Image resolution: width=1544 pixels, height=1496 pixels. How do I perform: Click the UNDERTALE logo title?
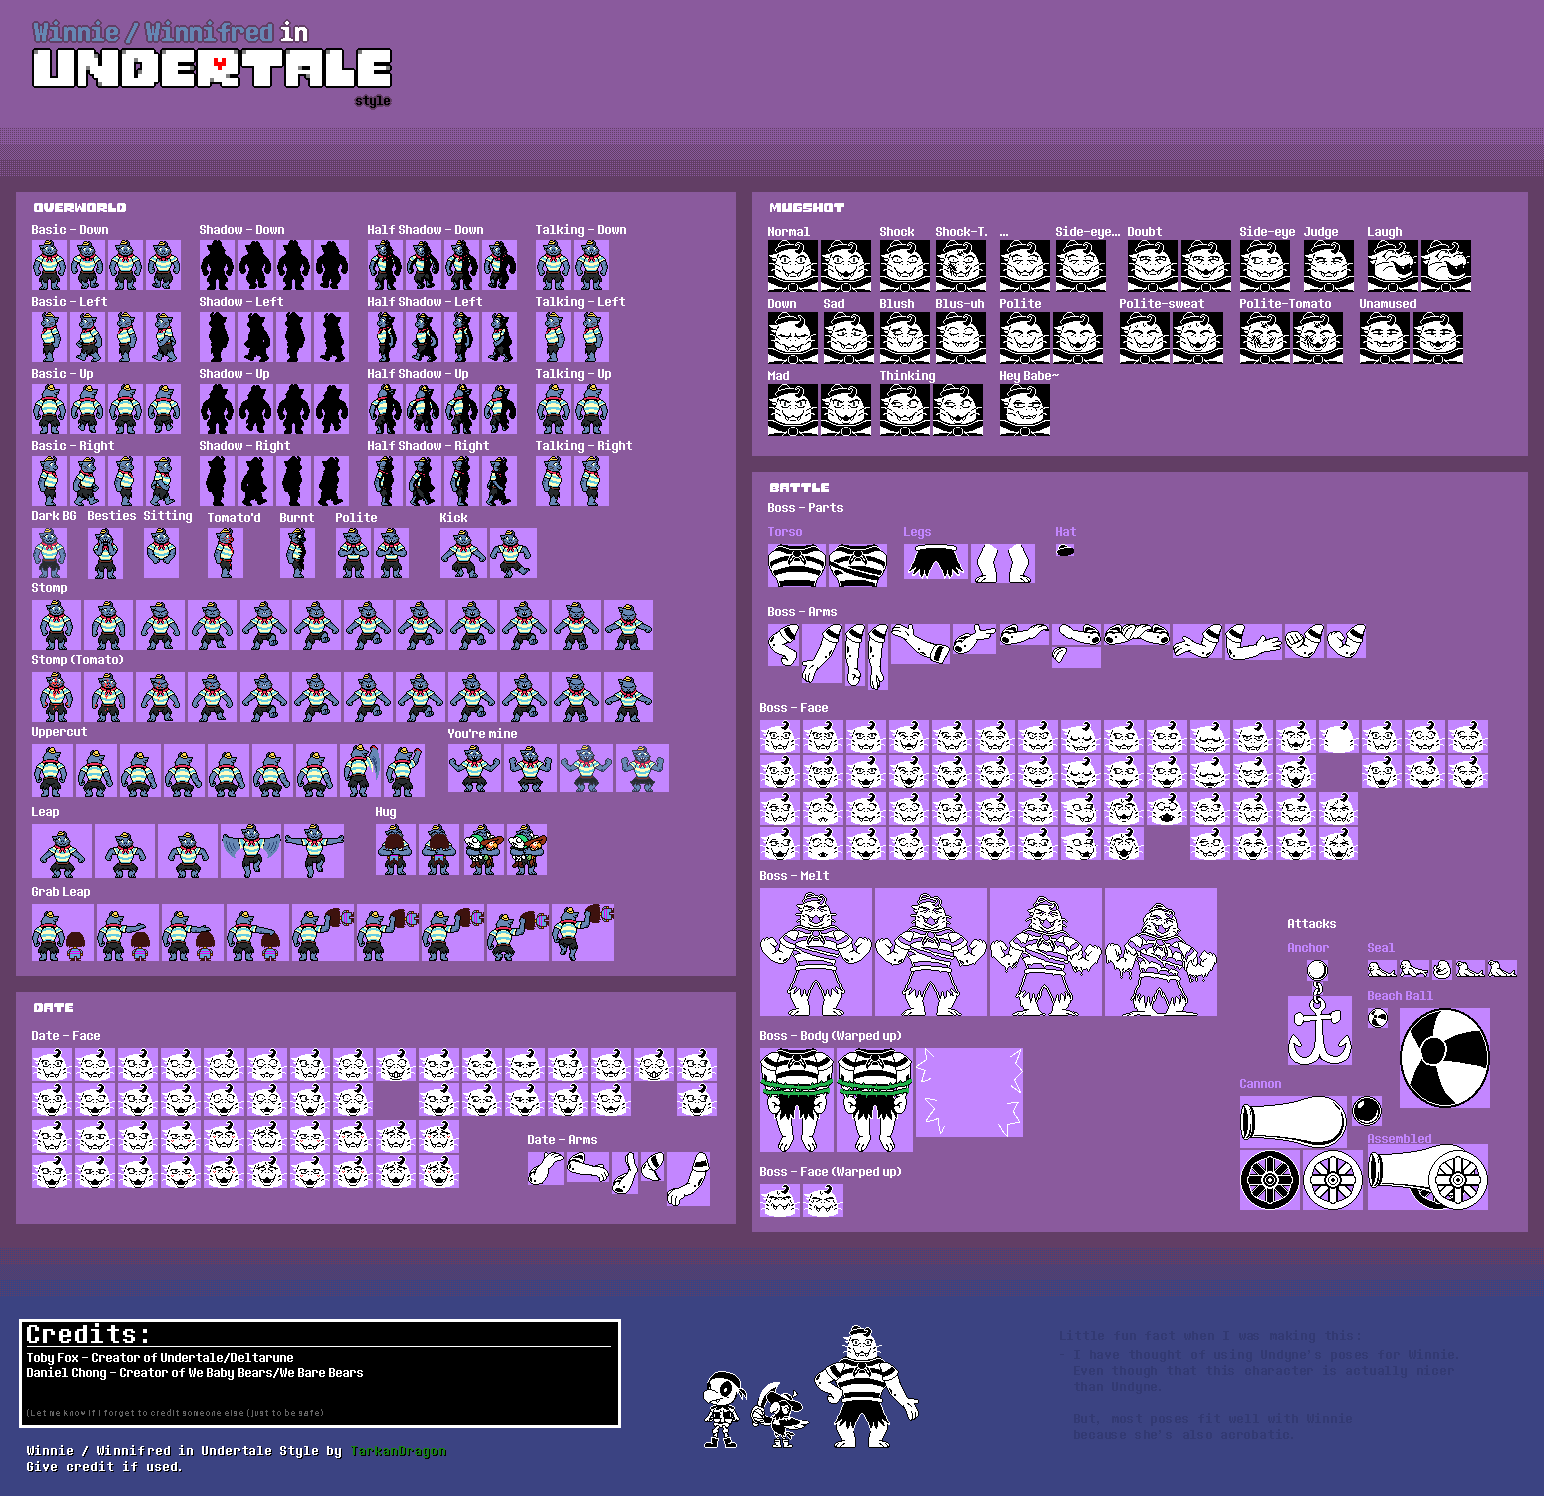tap(212, 68)
